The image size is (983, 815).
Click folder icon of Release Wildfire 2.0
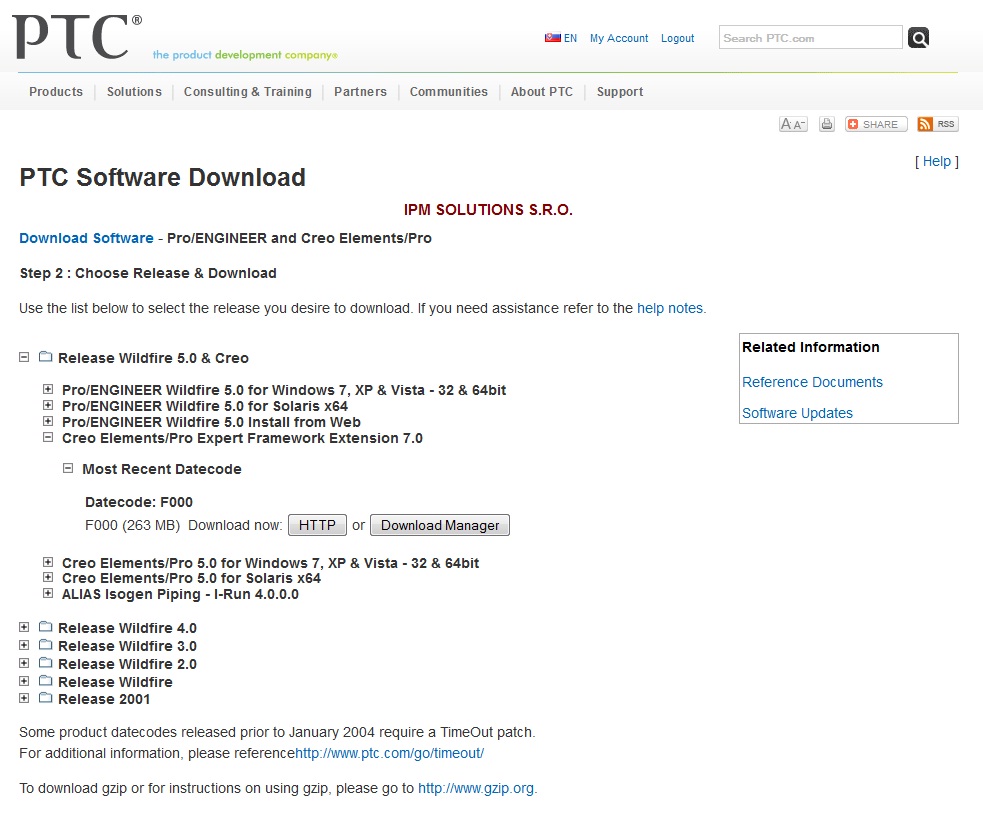point(45,663)
